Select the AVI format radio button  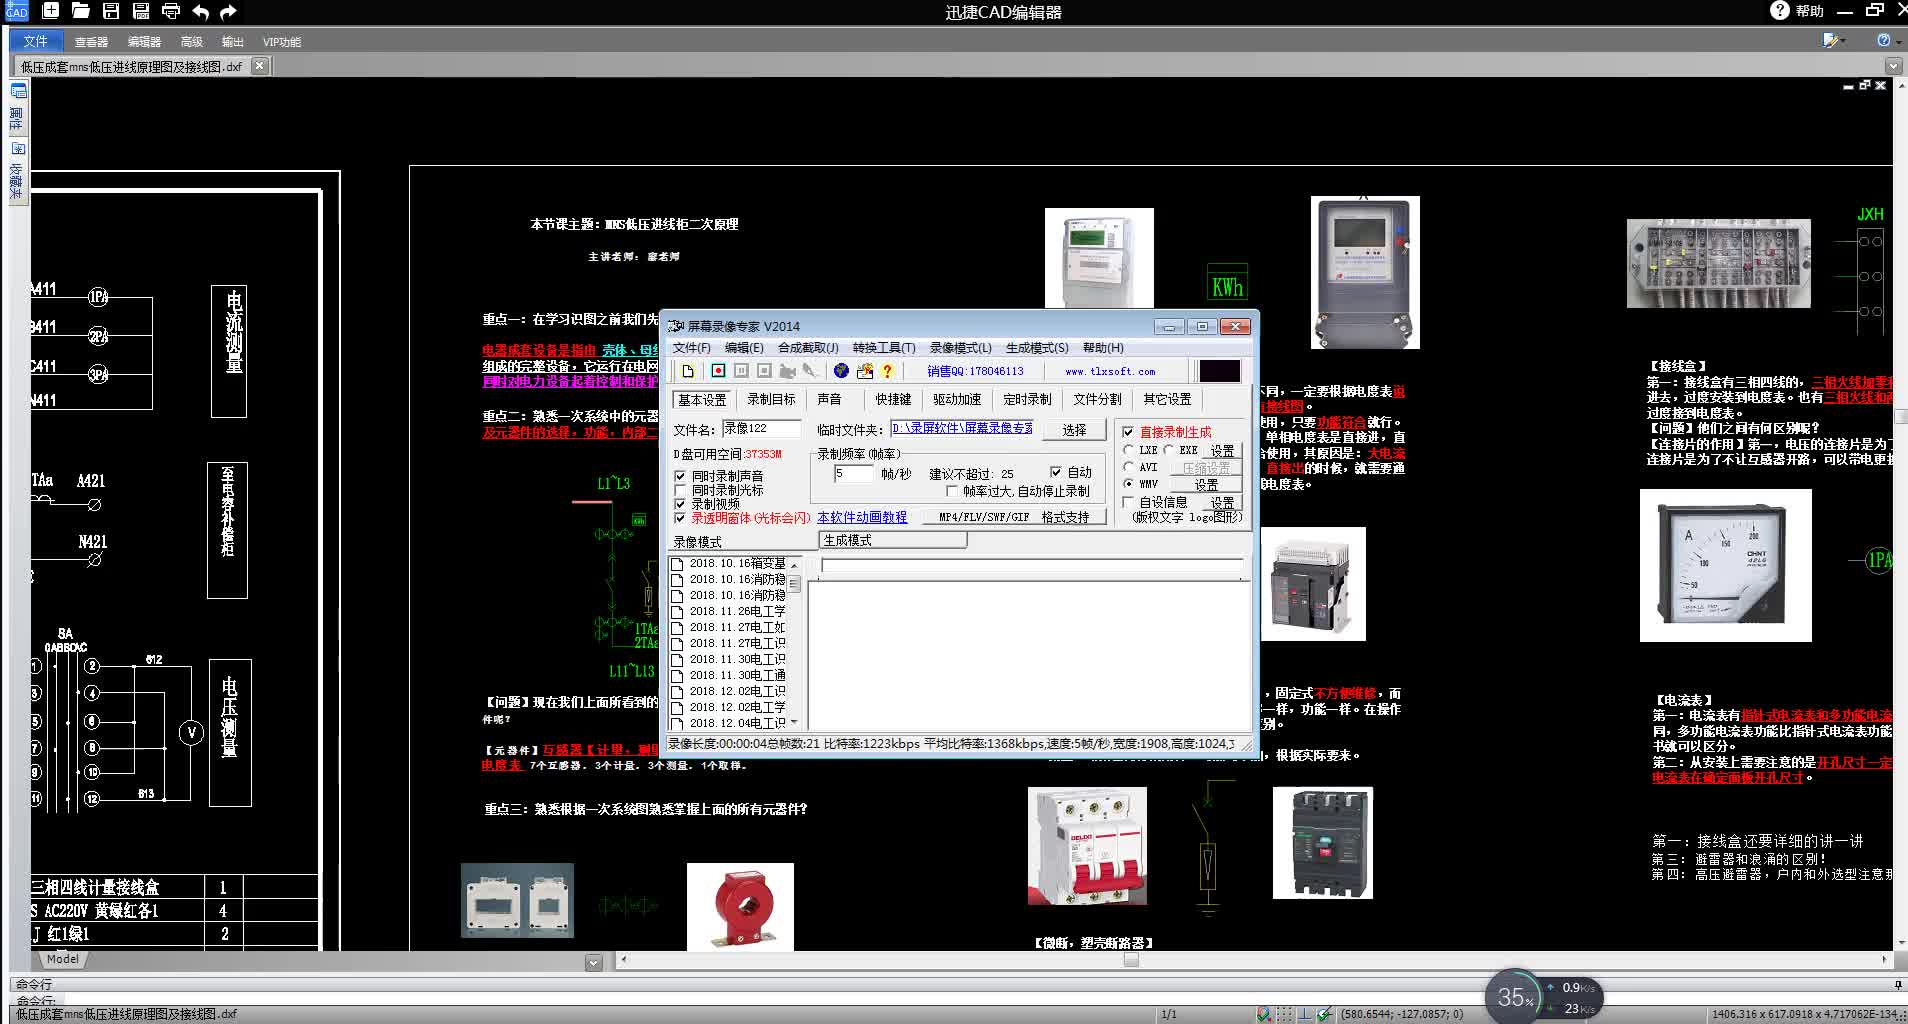click(x=1128, y=467)
